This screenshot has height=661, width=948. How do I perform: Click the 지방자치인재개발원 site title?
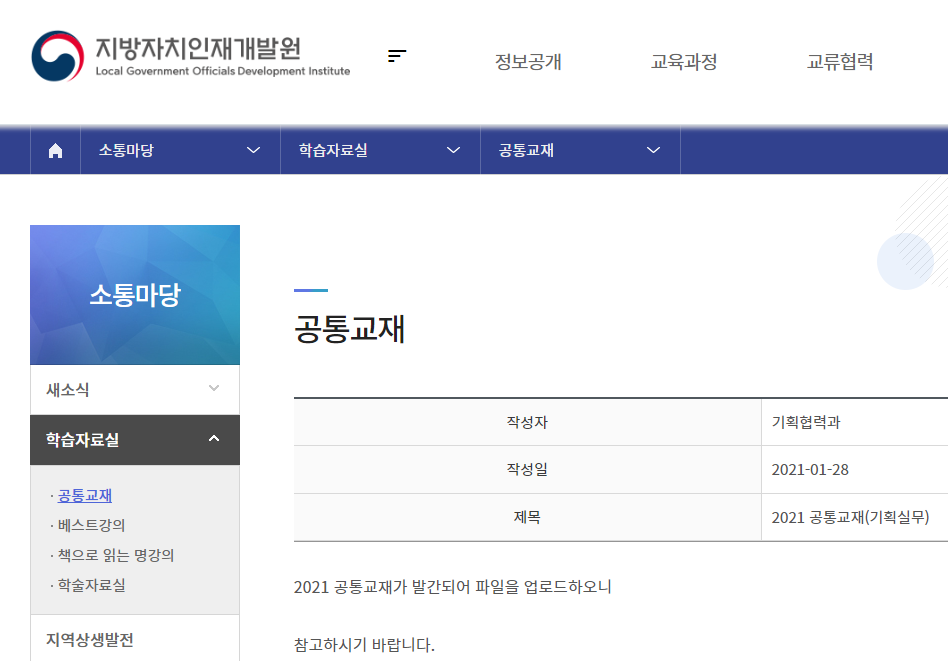[198, 48]
